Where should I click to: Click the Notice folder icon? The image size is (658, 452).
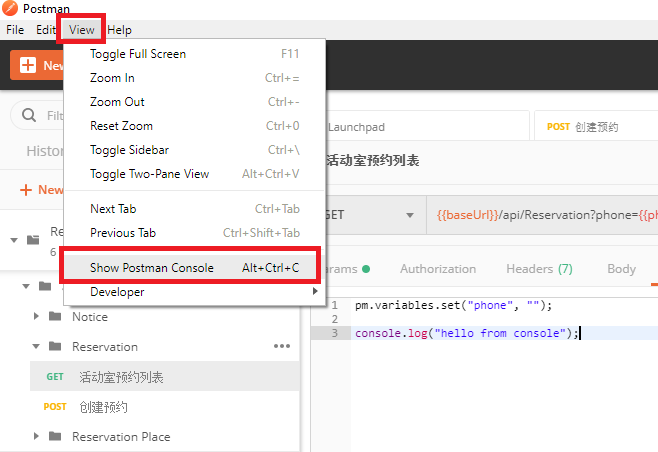55,316
